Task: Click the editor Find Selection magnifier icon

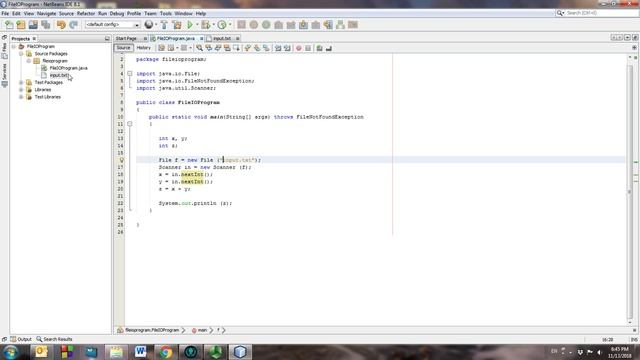Action: coord(199,48)
